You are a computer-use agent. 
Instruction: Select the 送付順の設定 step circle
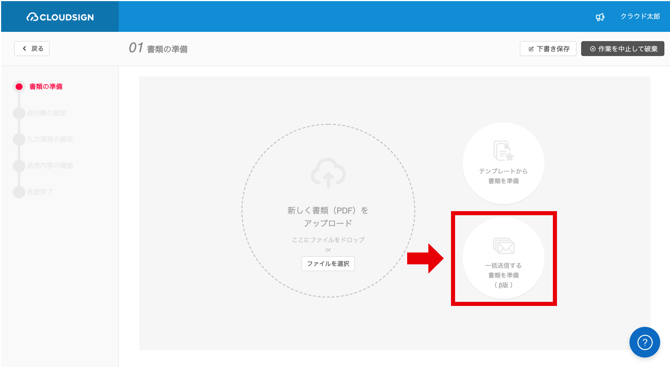click(19, 113)
